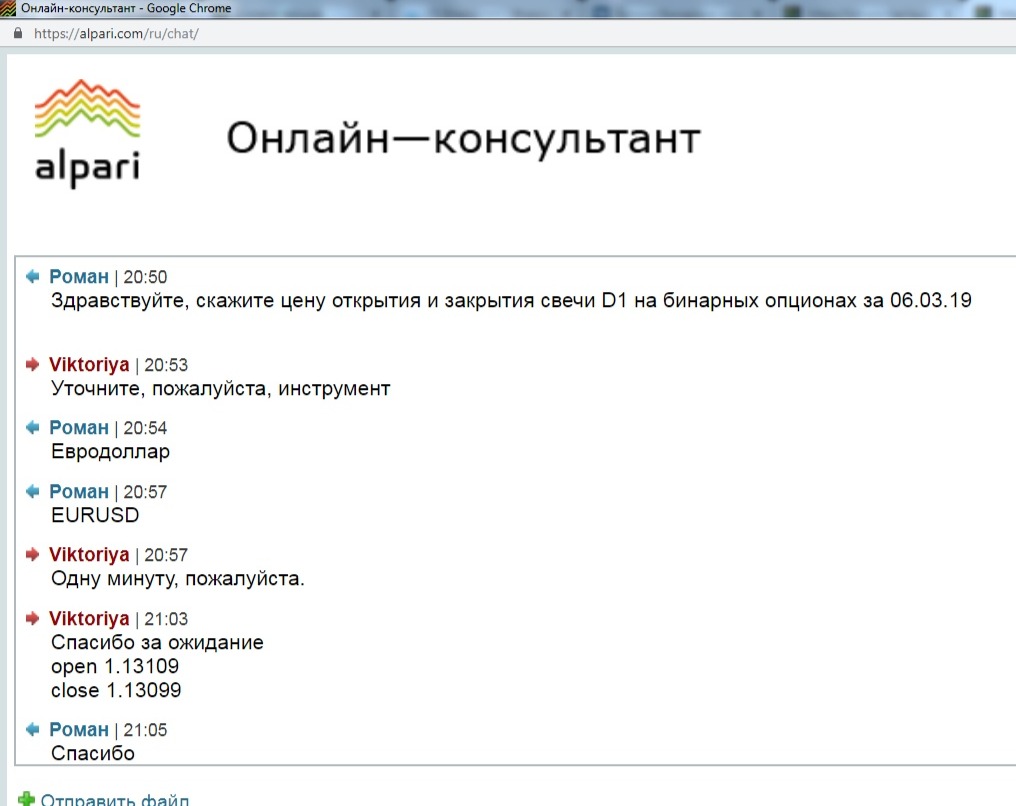1016x806 pixels.
Task: Click blue arrow beside Роман's 20:50 message
Action: [x=34, y=277]
